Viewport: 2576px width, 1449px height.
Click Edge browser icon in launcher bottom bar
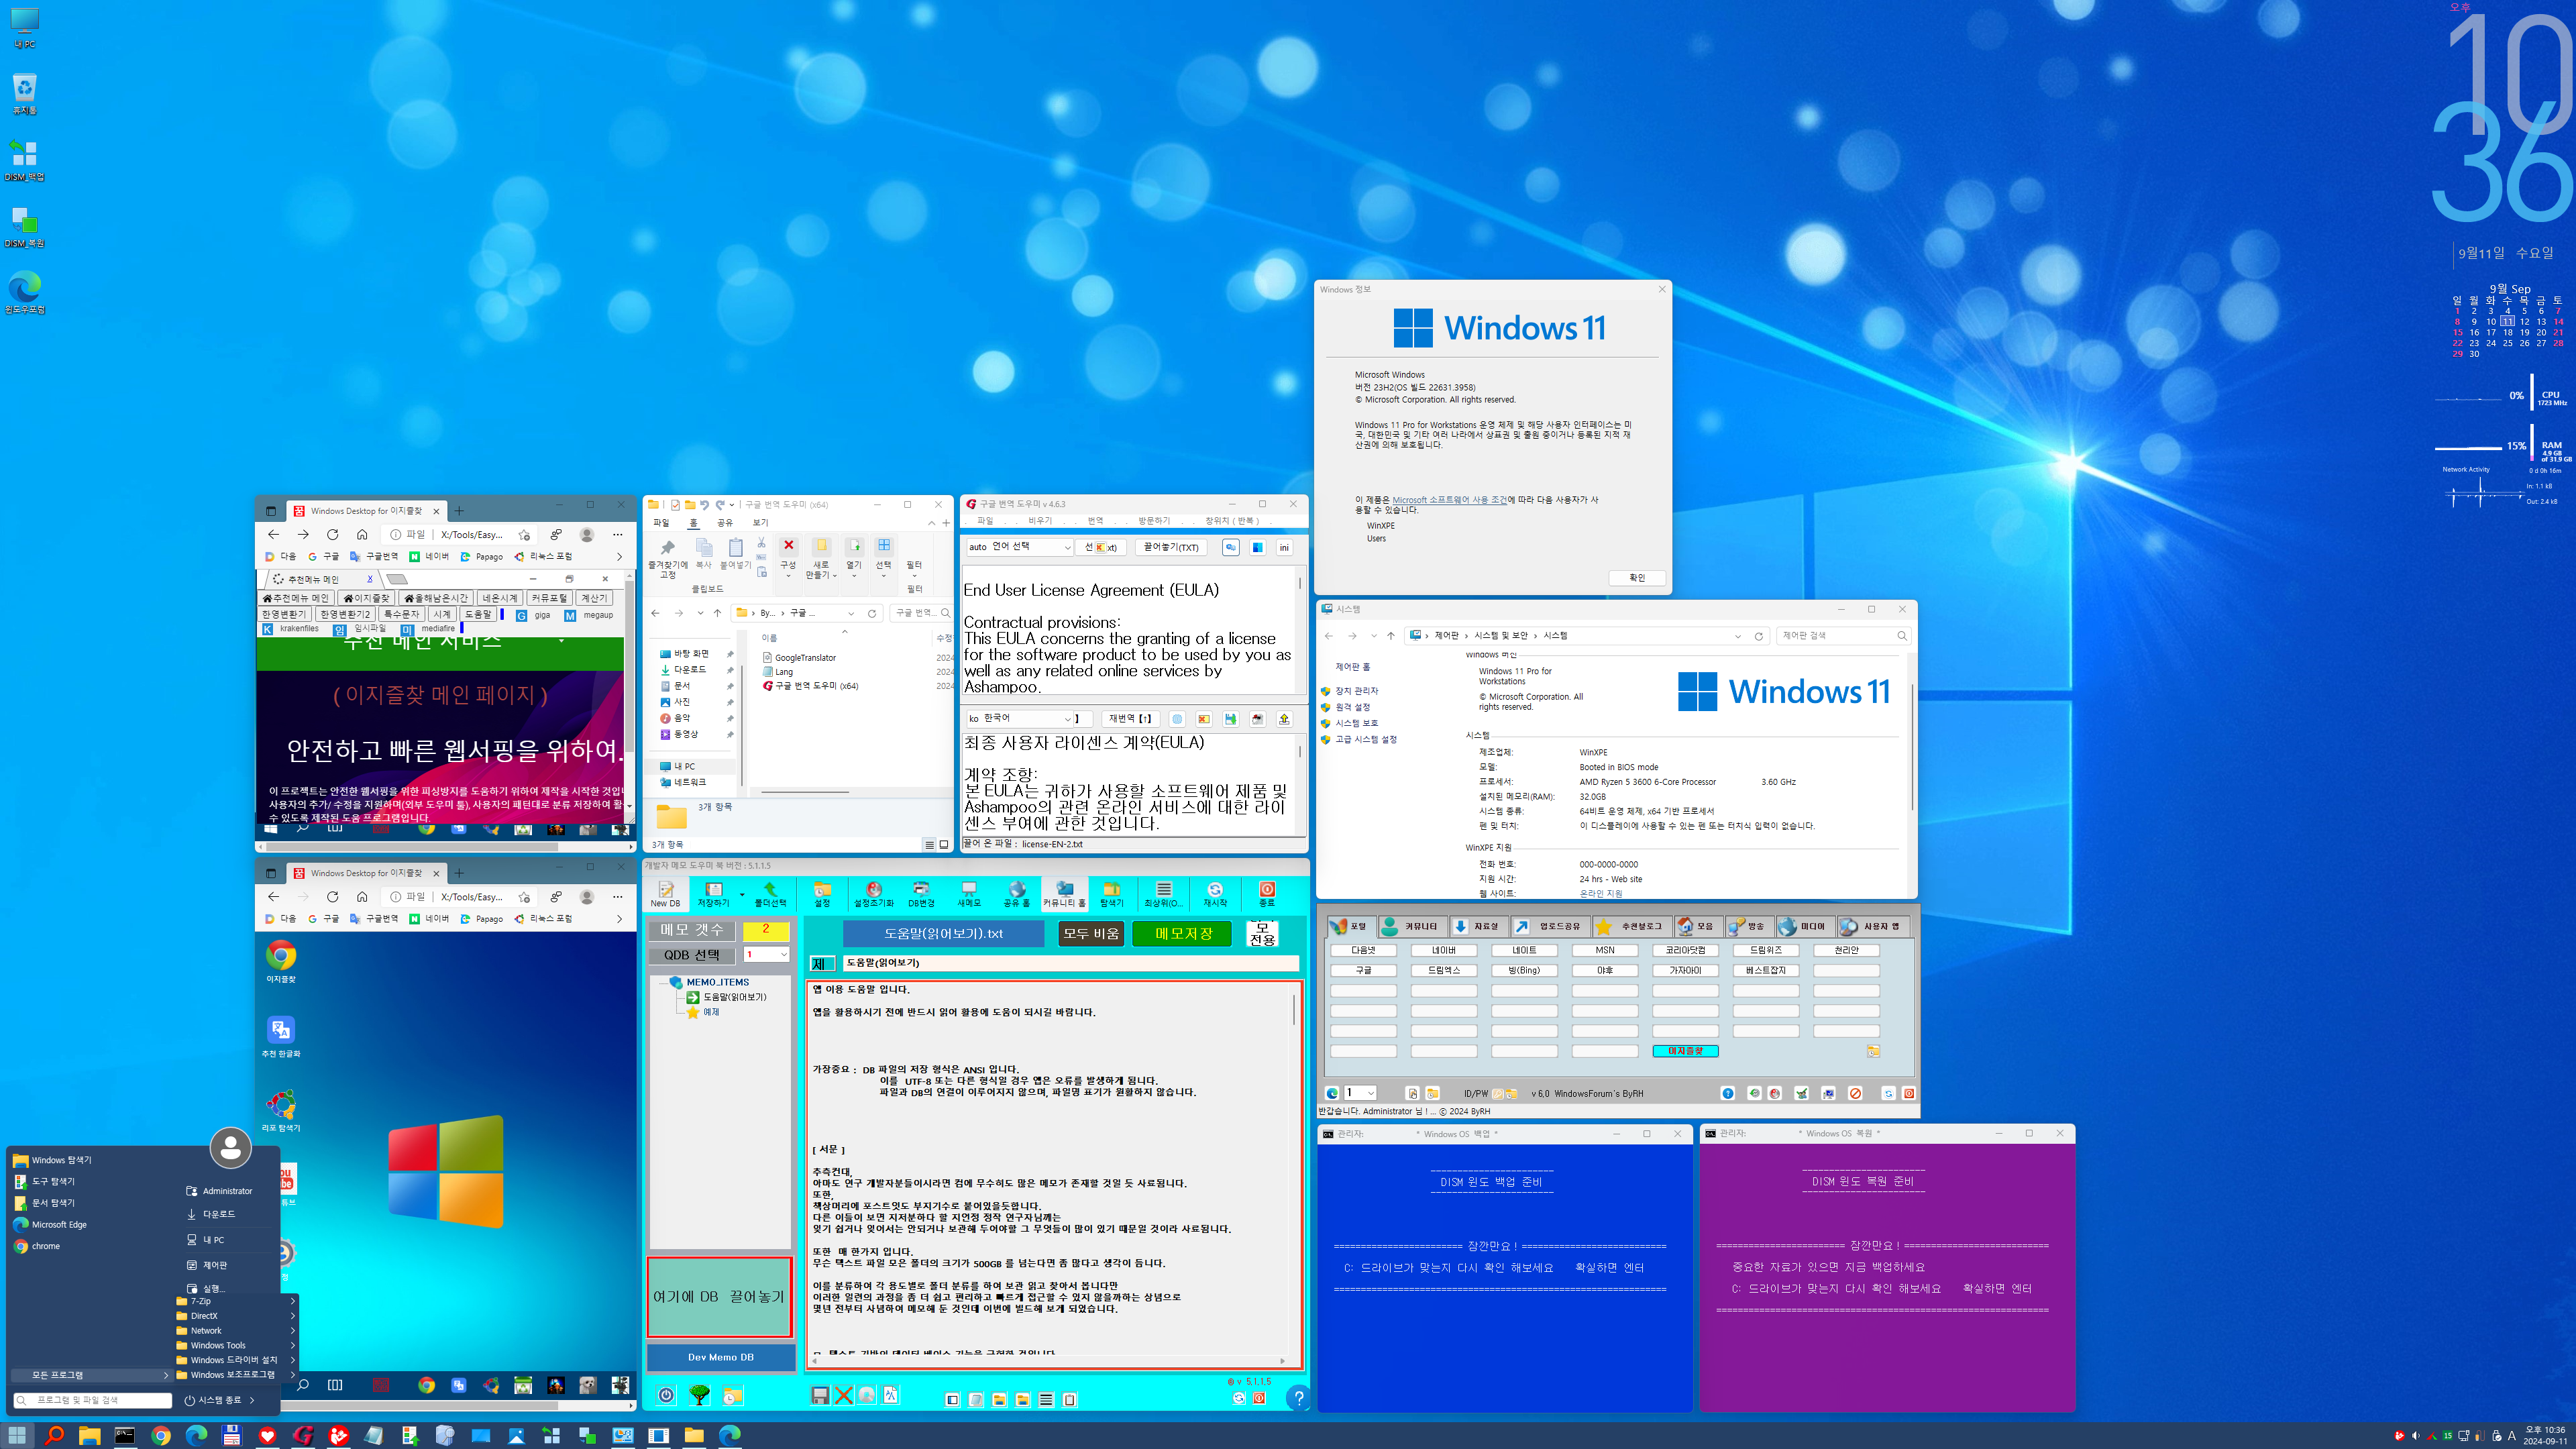1332,1093
